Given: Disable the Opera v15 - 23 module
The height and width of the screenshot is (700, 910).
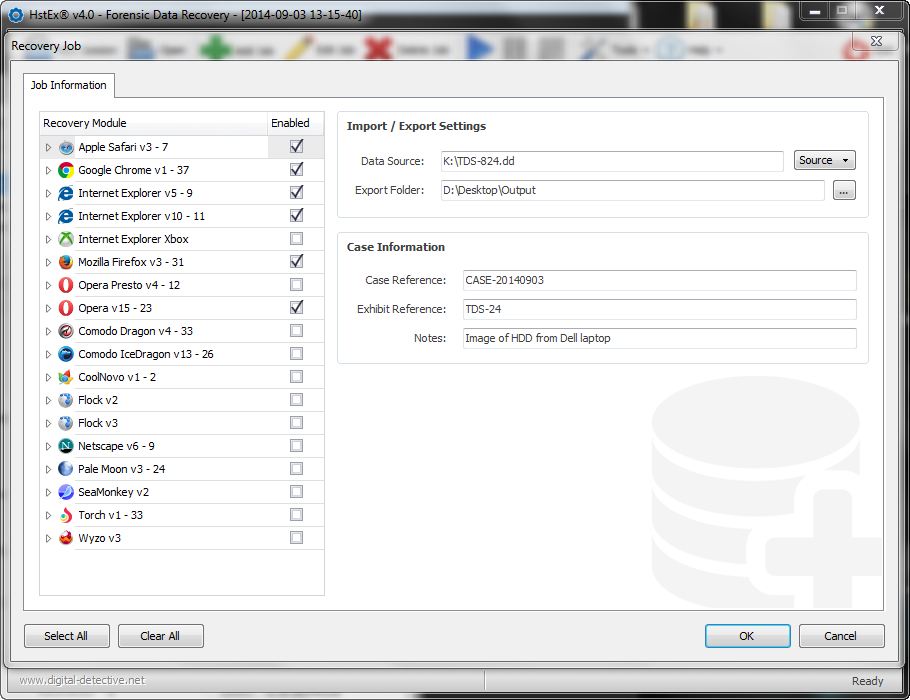Looking at the screenshot, I should tap(297, 307).
